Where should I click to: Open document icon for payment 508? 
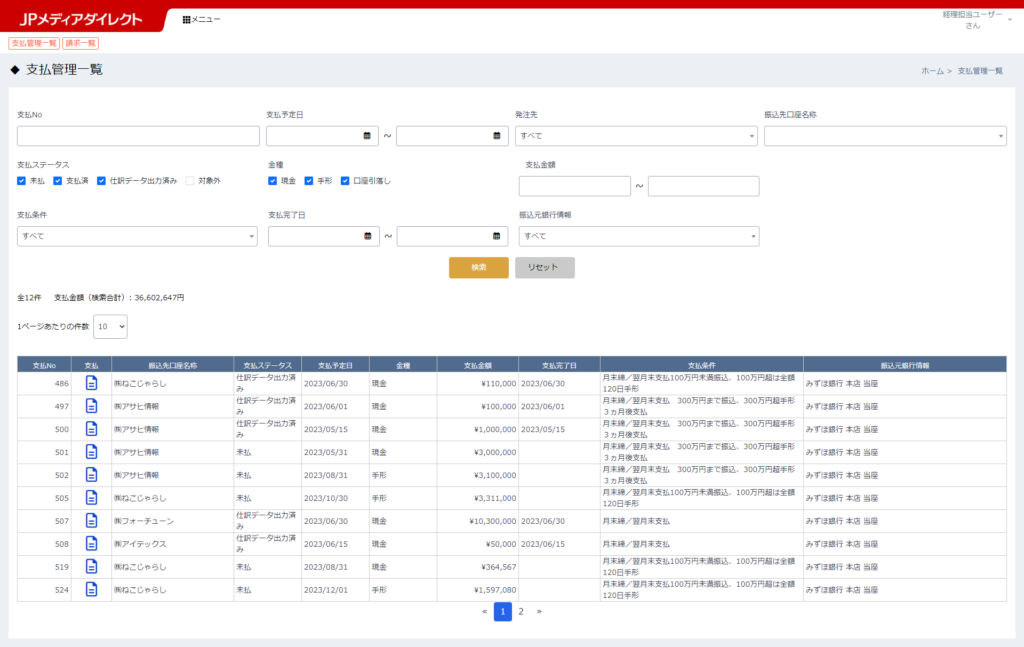click(91, 543)
